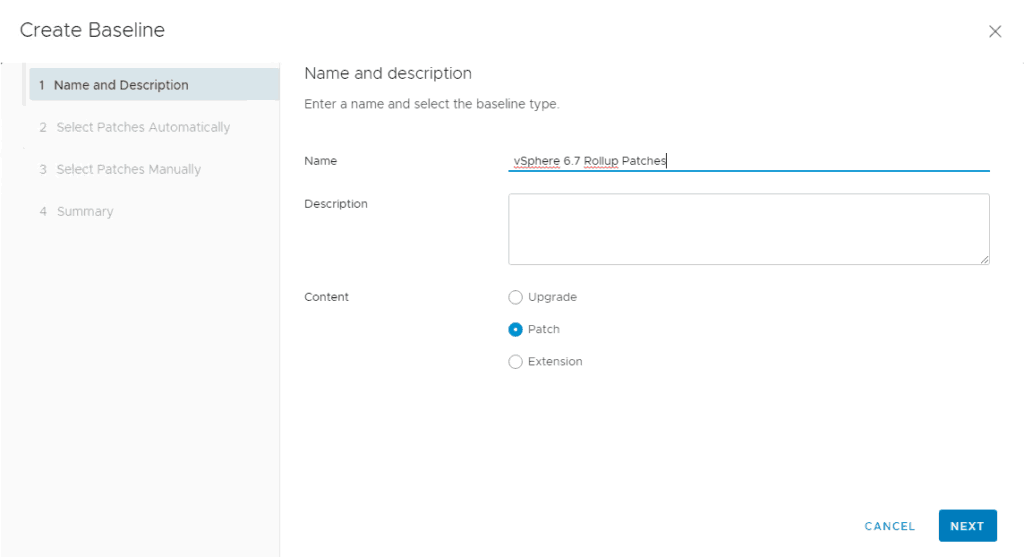Click the Description box resize handle

click(x=984, y=259)
